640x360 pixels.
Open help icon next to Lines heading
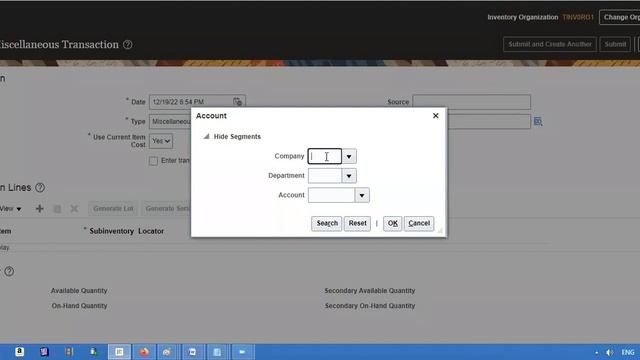pyautogui.click(x=40, y=188)
